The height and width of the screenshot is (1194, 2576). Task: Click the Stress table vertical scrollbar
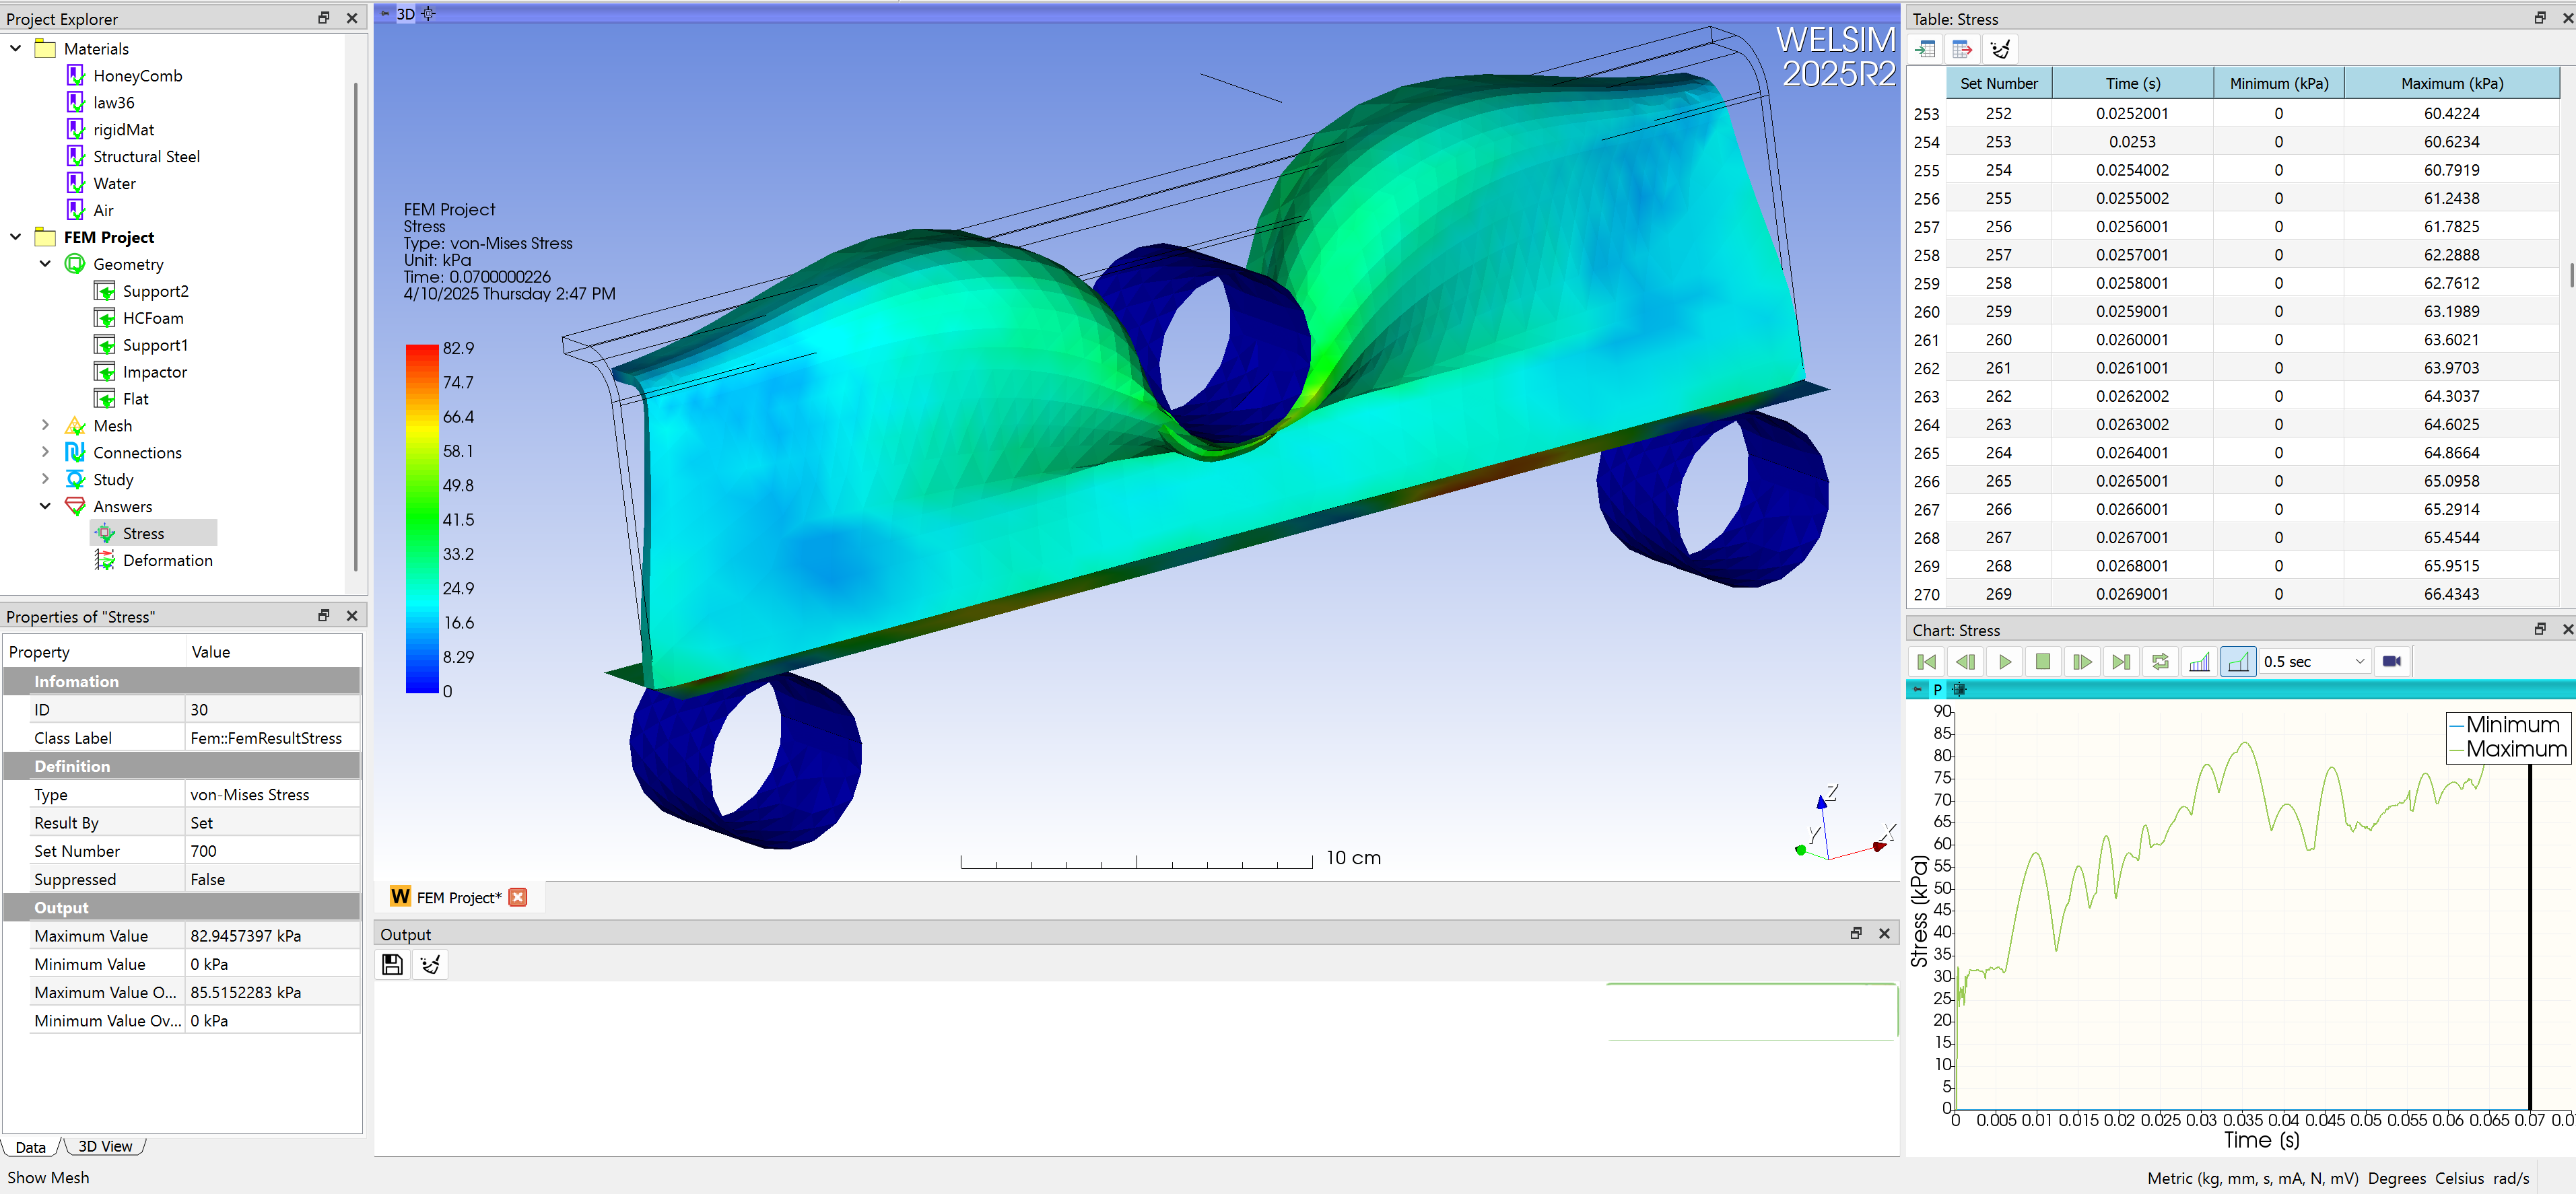coord(2570,275)
